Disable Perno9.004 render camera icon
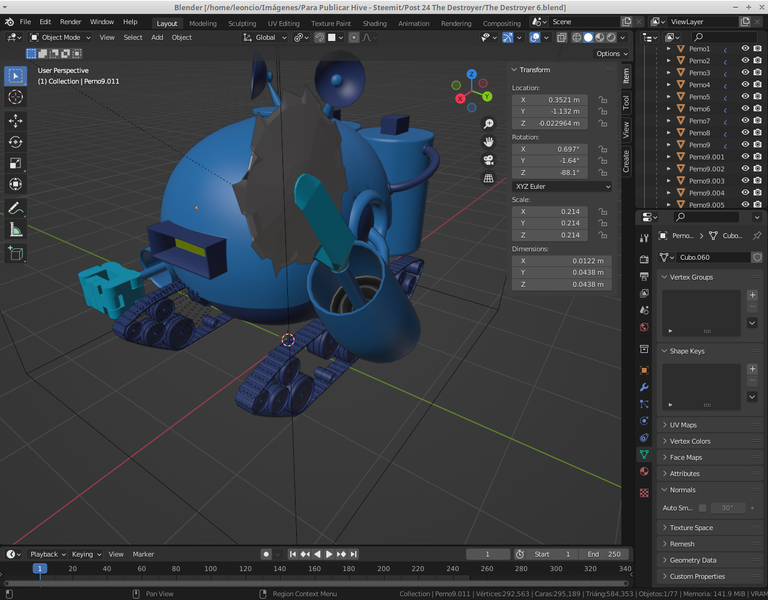This screenshot has height=600, width=768. pyautogui.click(x=758, y=192)
